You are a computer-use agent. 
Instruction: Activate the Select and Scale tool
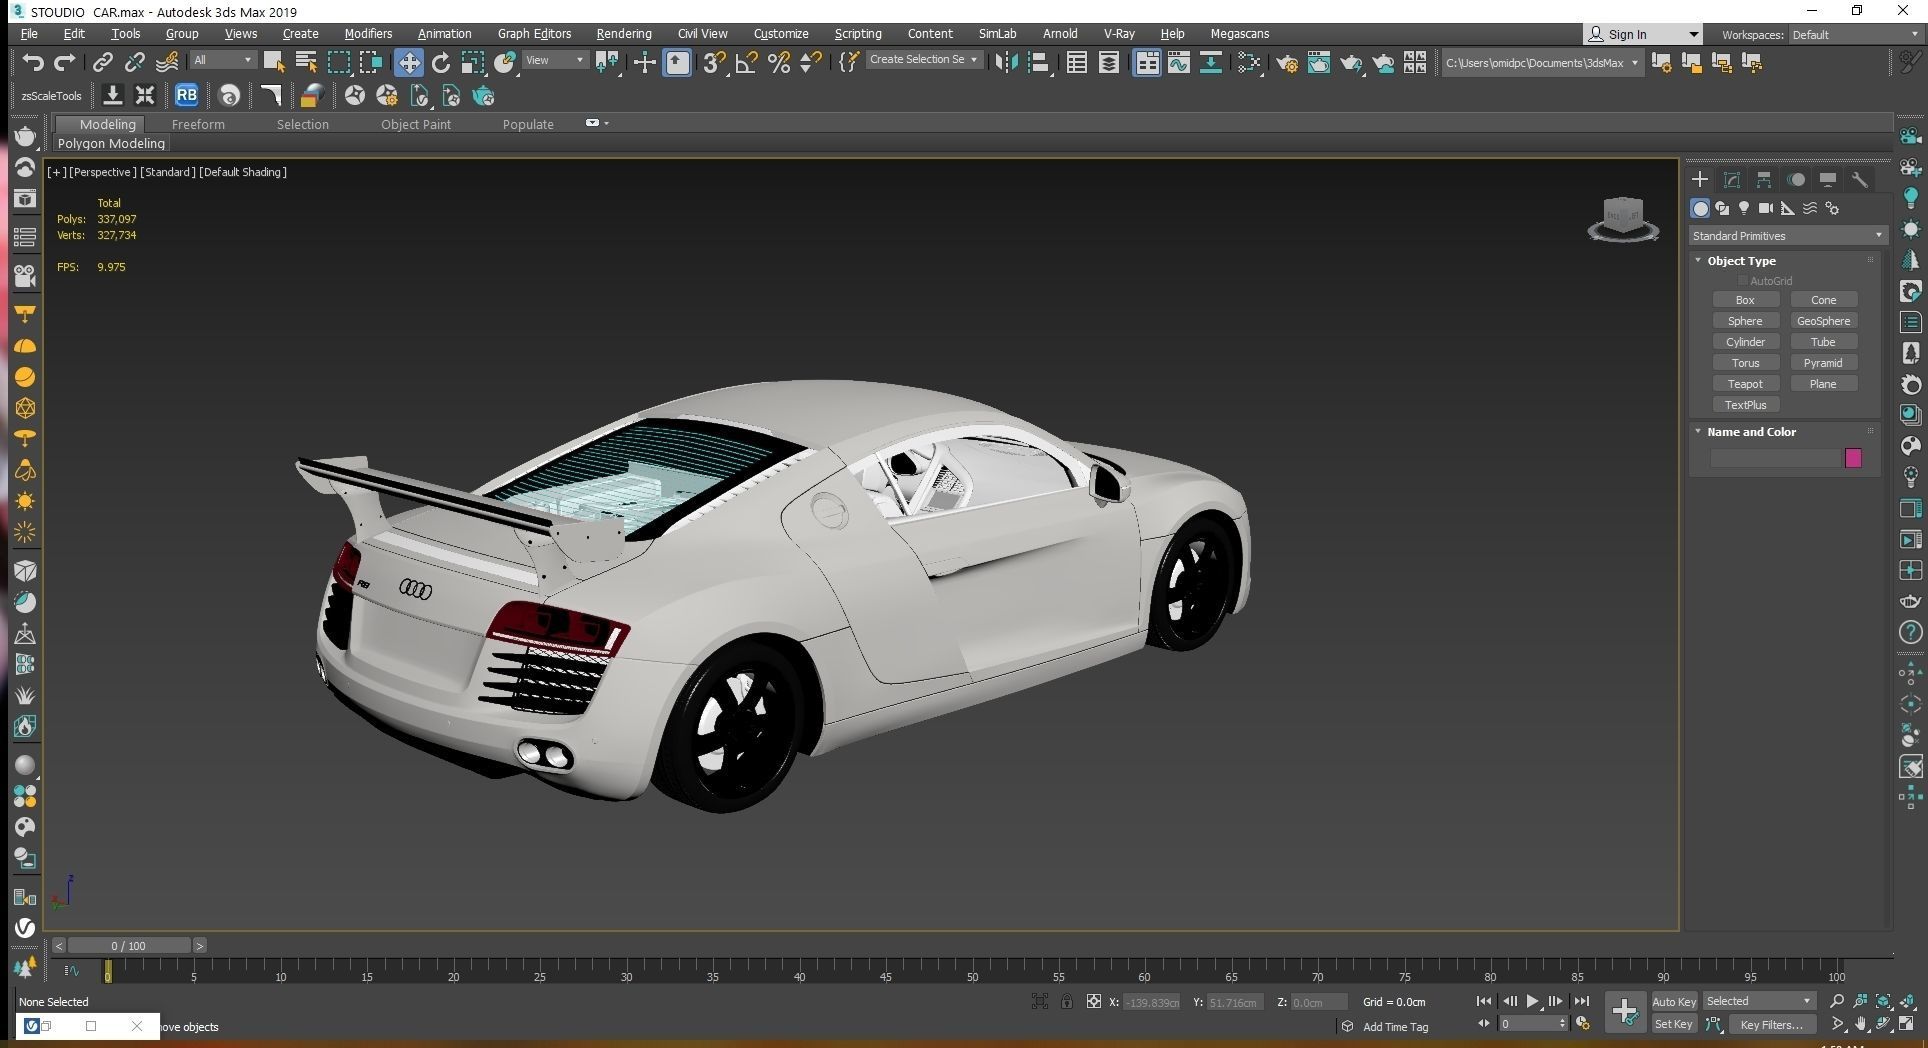(472, 63)
